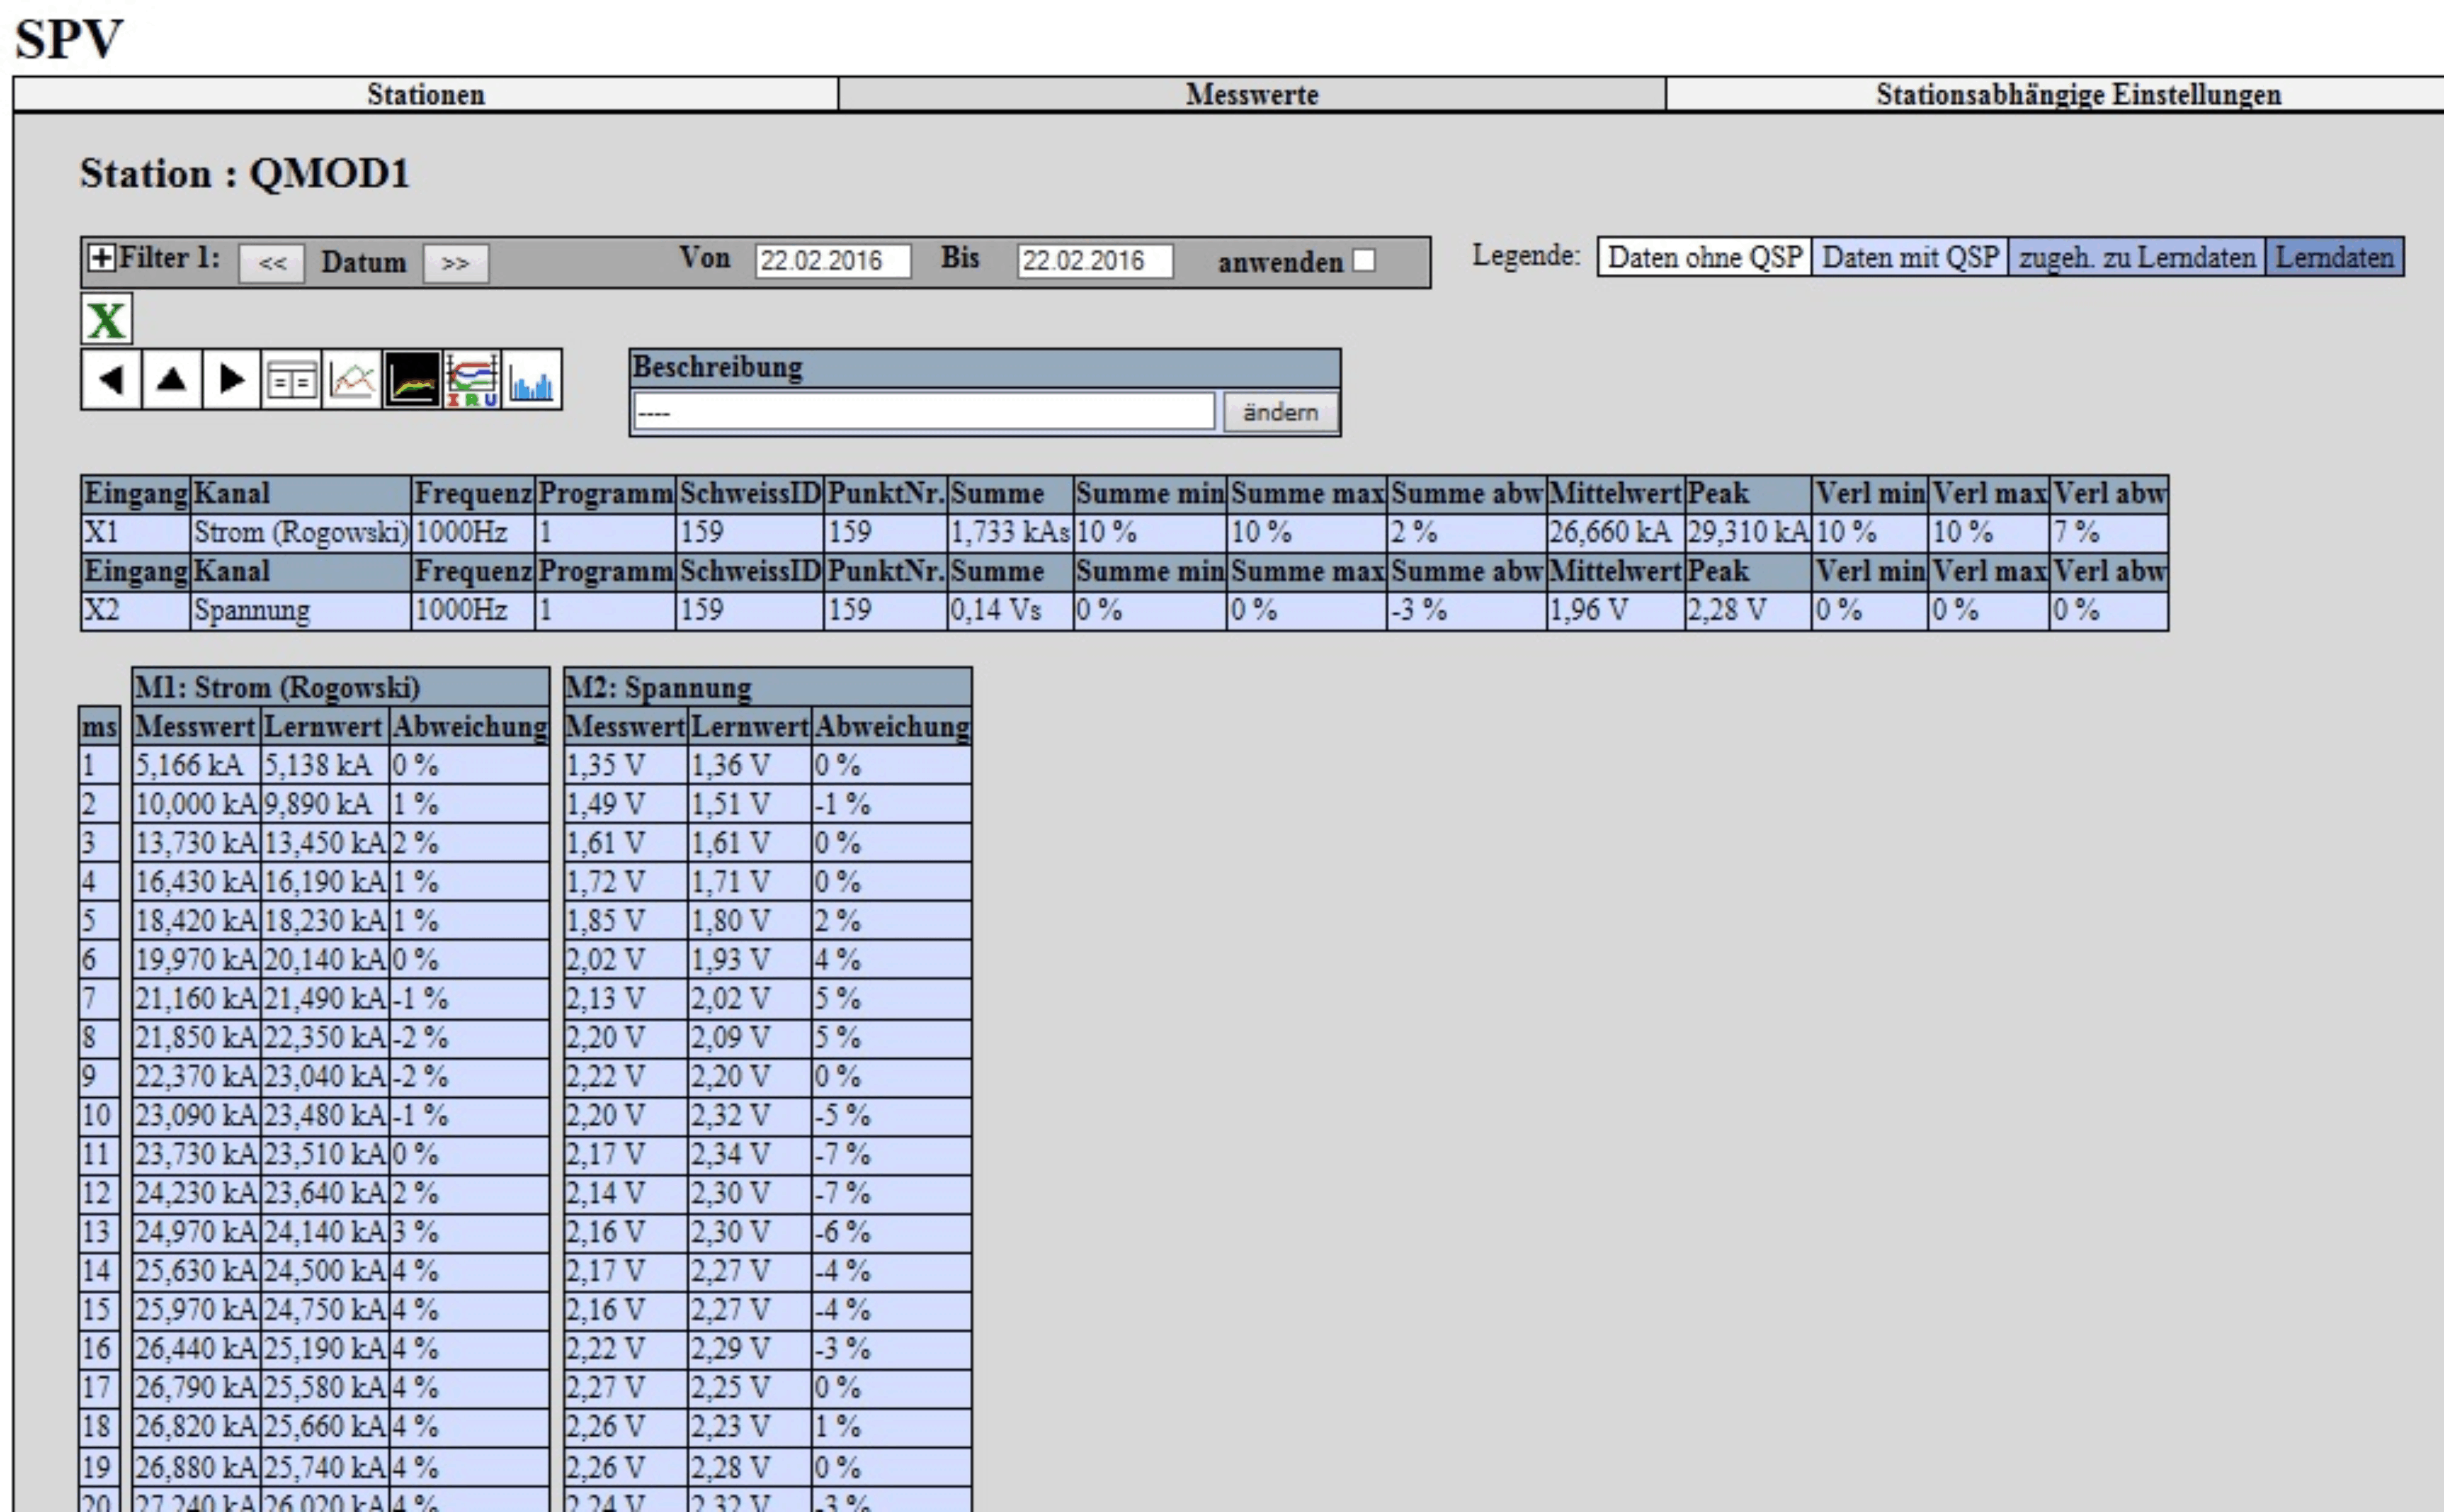Click the -3 % Summe abw value
The width and height of the screenshot is (2444, 1512).
coord(1466,610)
